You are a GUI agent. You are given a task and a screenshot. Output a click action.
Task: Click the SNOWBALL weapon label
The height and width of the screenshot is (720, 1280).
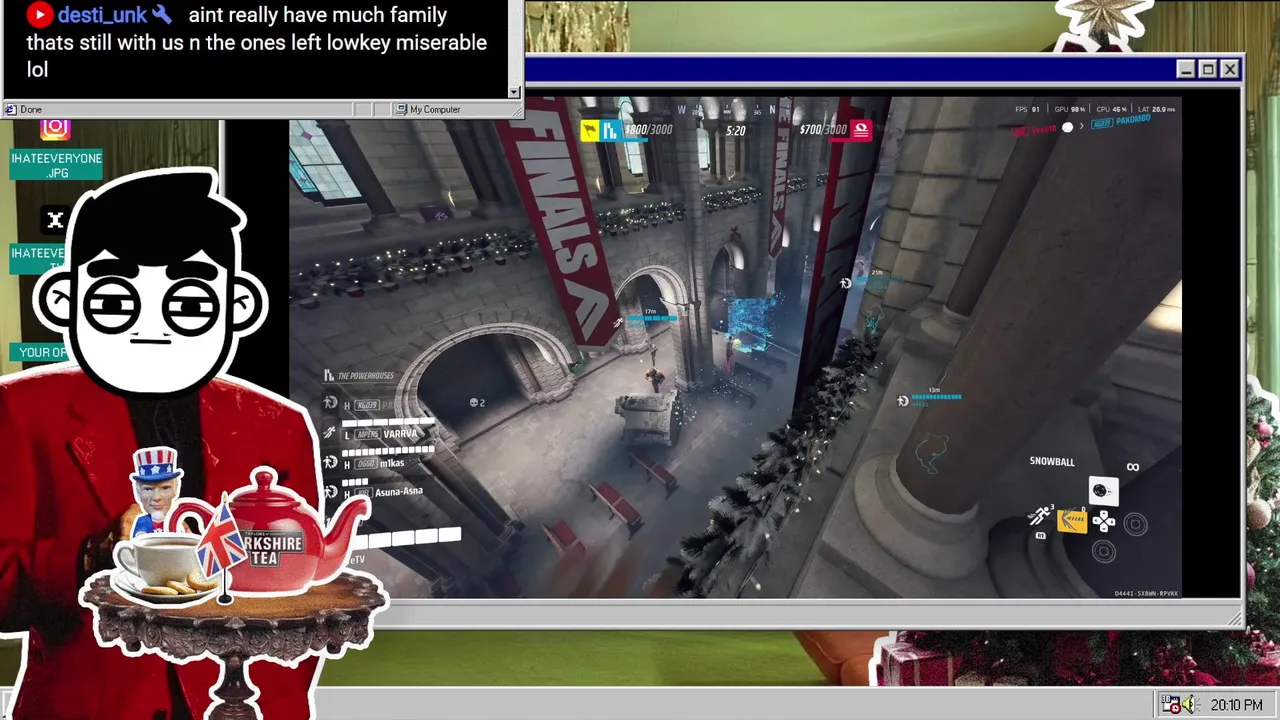(x=1052, y=462)
